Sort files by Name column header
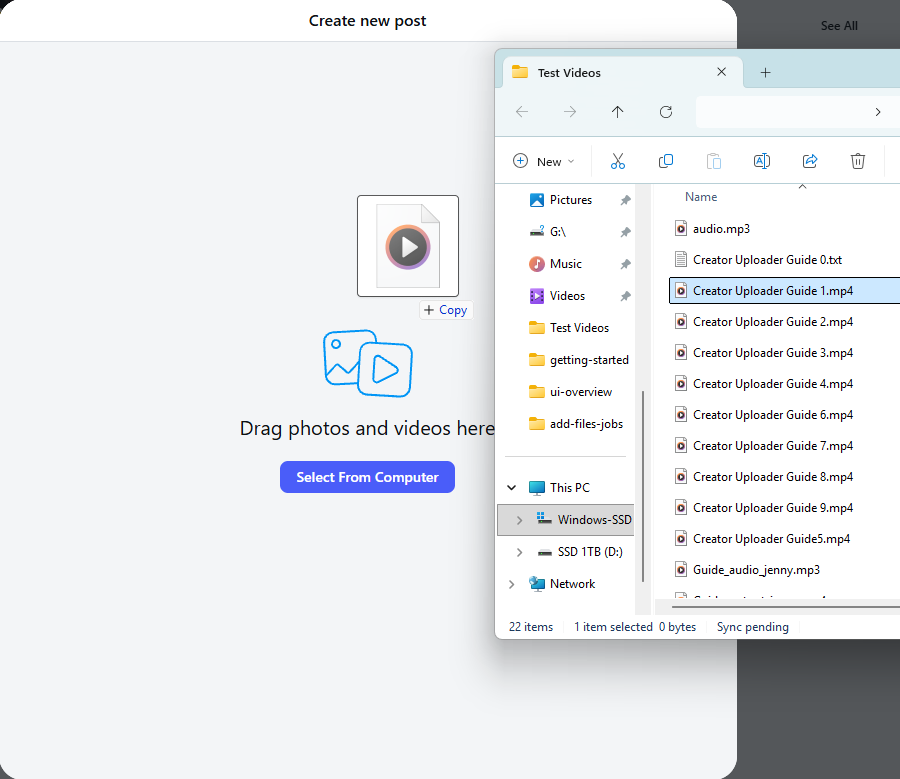This screenshot has height=779, width=900. point(701,197)
